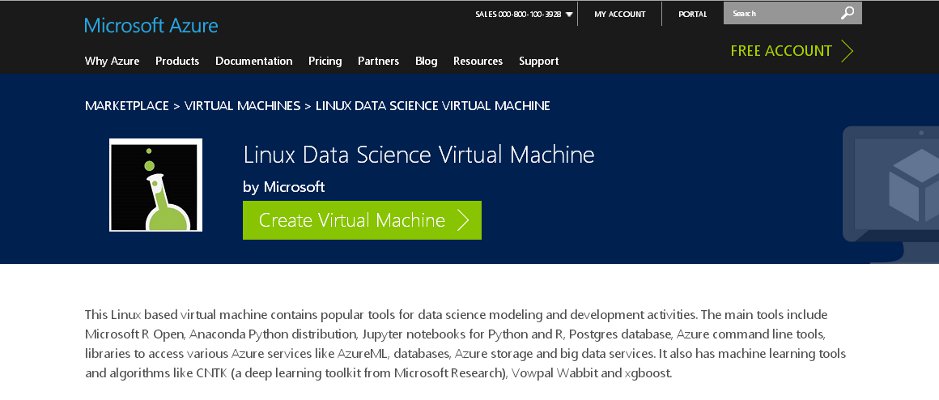Open the Pricing menu item
The height and width of the screenshot is (400, 939).
325,61
